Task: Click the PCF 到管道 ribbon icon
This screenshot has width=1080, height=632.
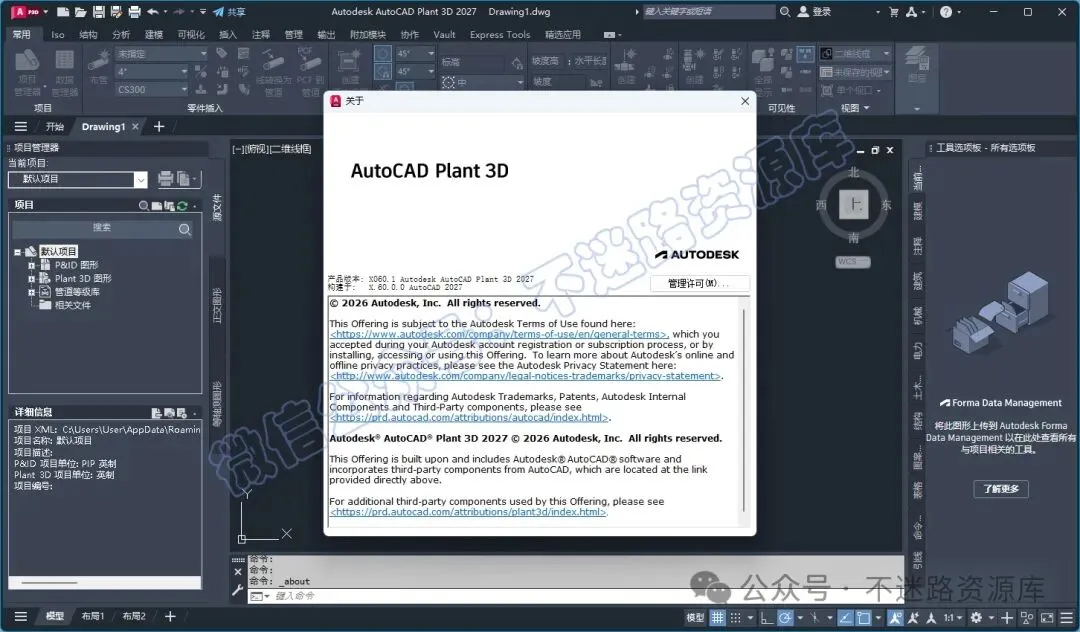Action: (x=311, y=72)
